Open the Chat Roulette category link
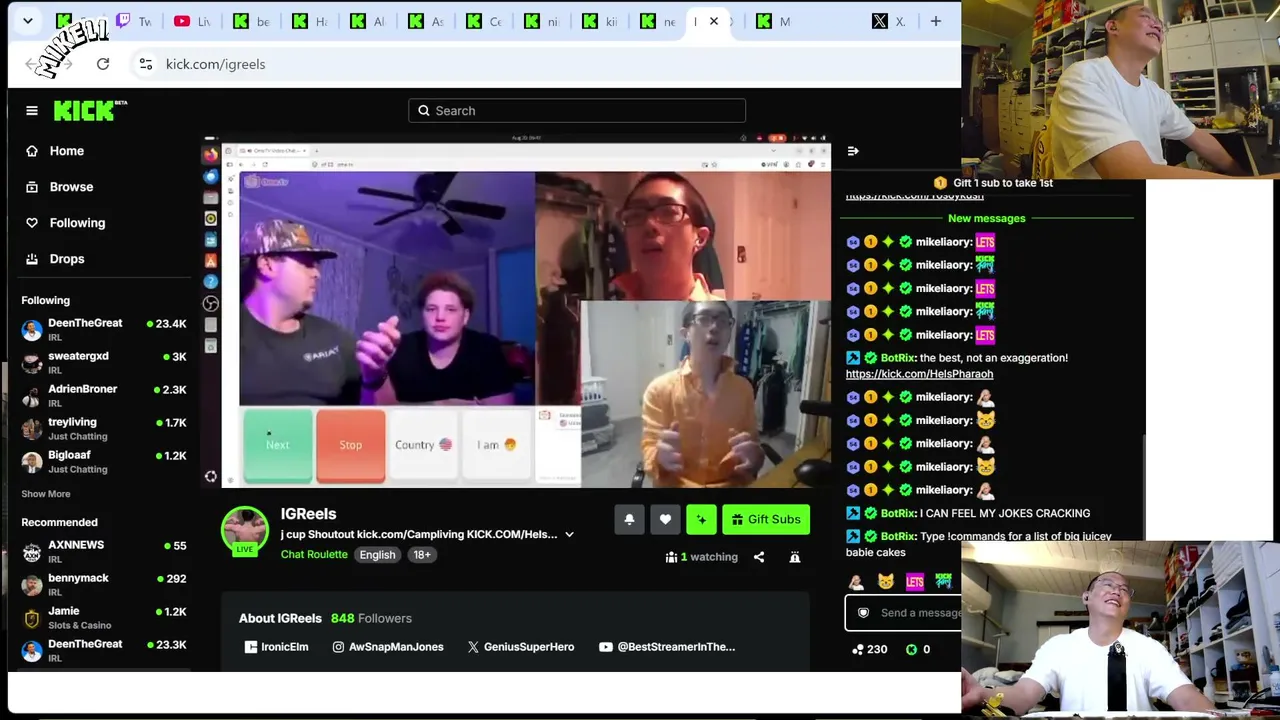This screenshot has width=1280, height=720. (x=314, y=555)
